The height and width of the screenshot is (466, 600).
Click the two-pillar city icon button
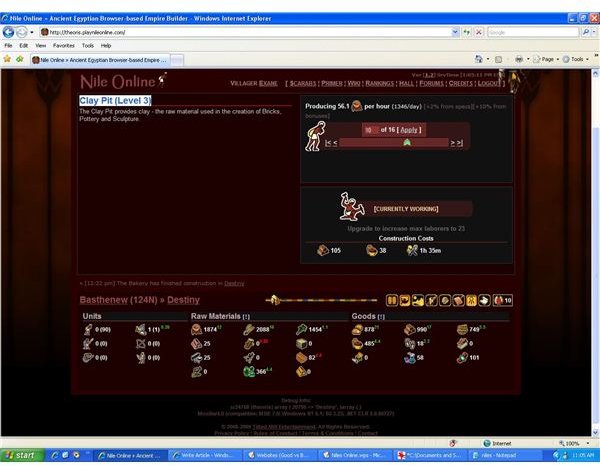coord(392,300)
